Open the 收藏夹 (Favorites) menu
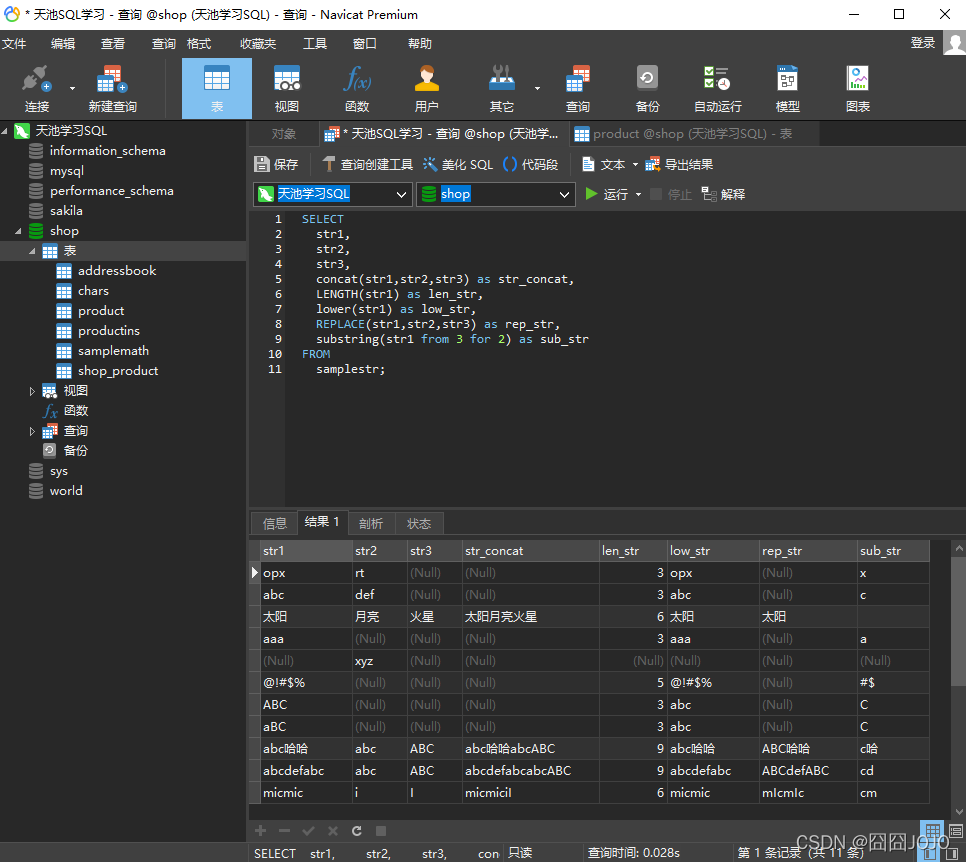 coord(258,44)
